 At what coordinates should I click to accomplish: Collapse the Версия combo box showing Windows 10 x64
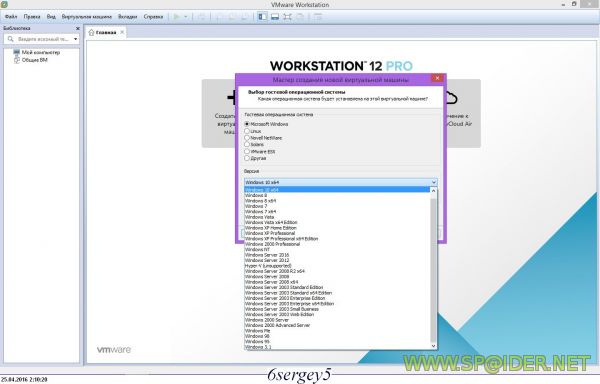[341, 182]
